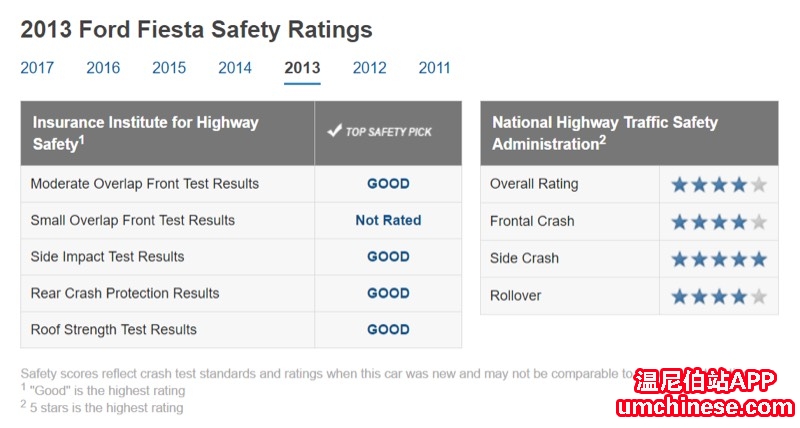Open the 2011 year tab
This screenshot has height=428, width=800.
pos(435,68)
